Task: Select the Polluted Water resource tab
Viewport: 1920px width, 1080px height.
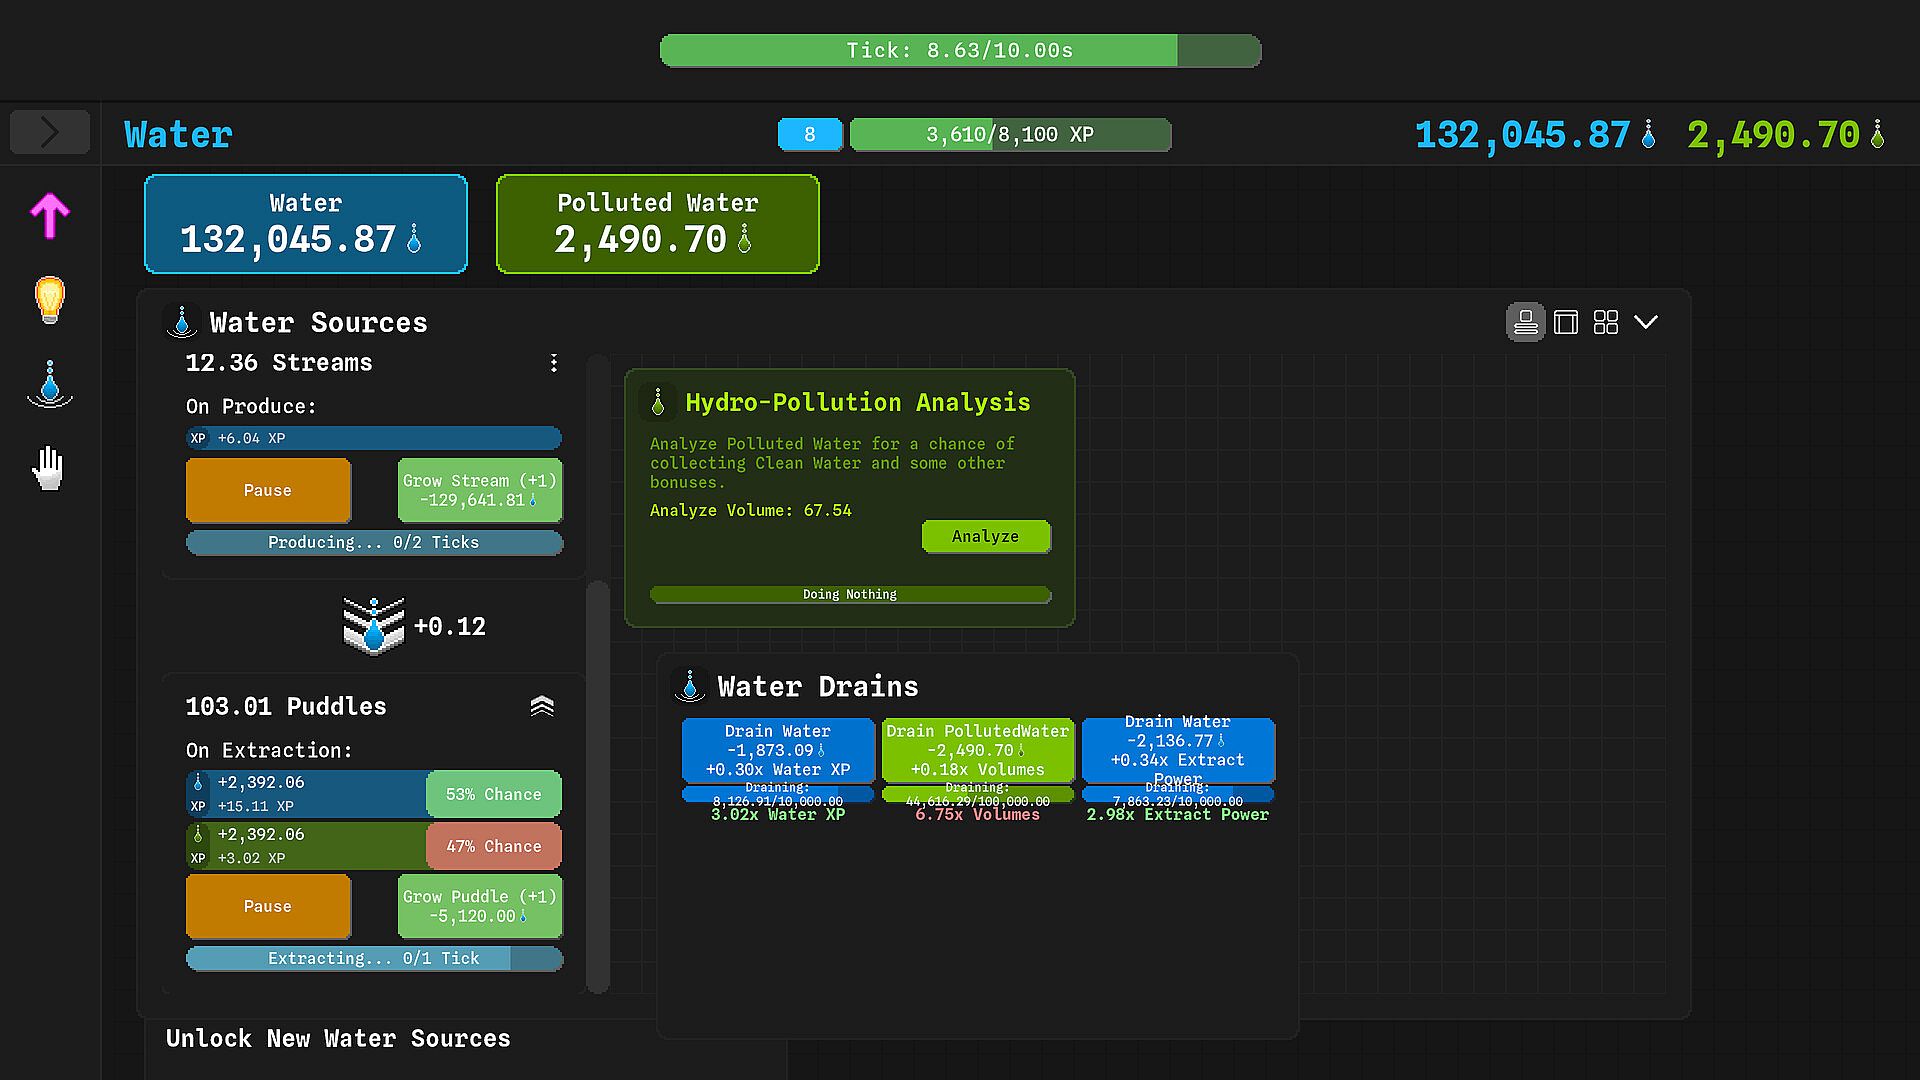Action: (657, 223)
